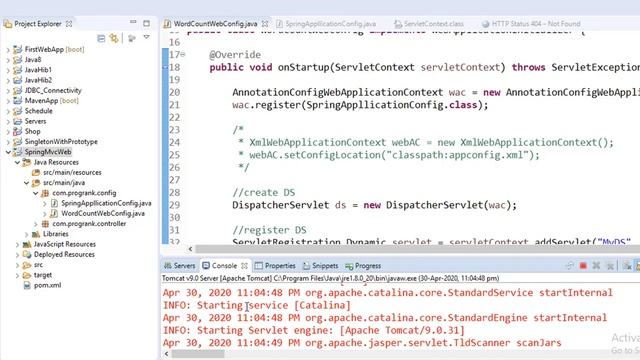This screenshot has height=360, width=640.
Task: Click the Apache Tomcat/9.0.31 log line
Action: tap(314, 330)
